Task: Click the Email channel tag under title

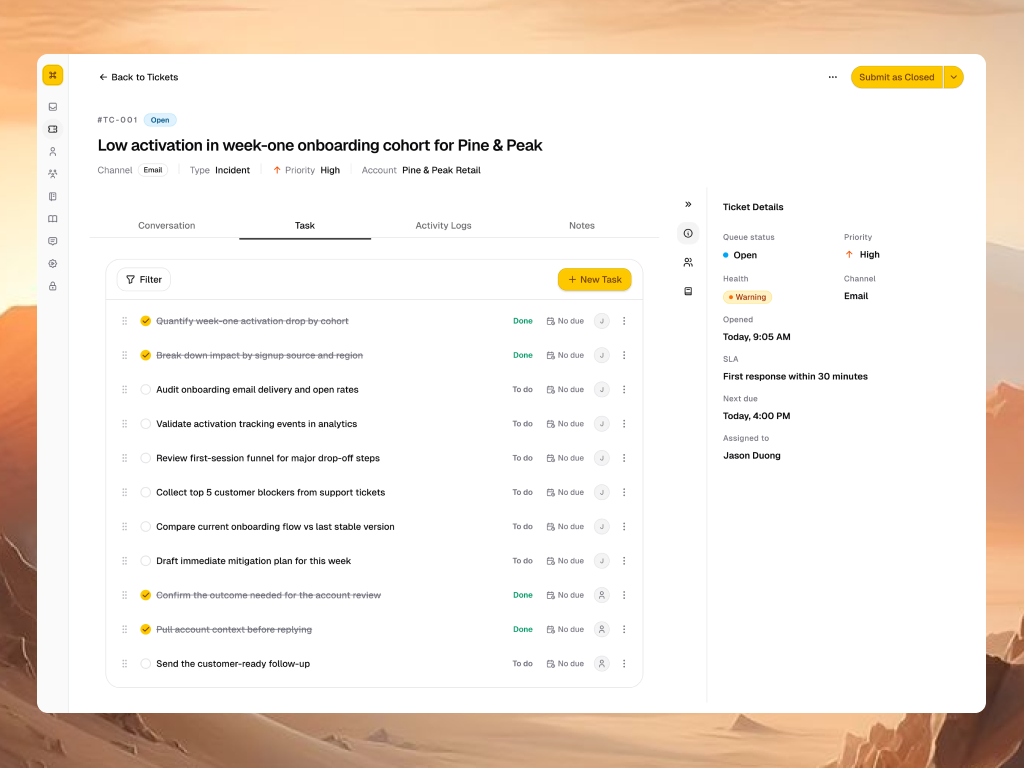Action: click(x=153, y=170)
